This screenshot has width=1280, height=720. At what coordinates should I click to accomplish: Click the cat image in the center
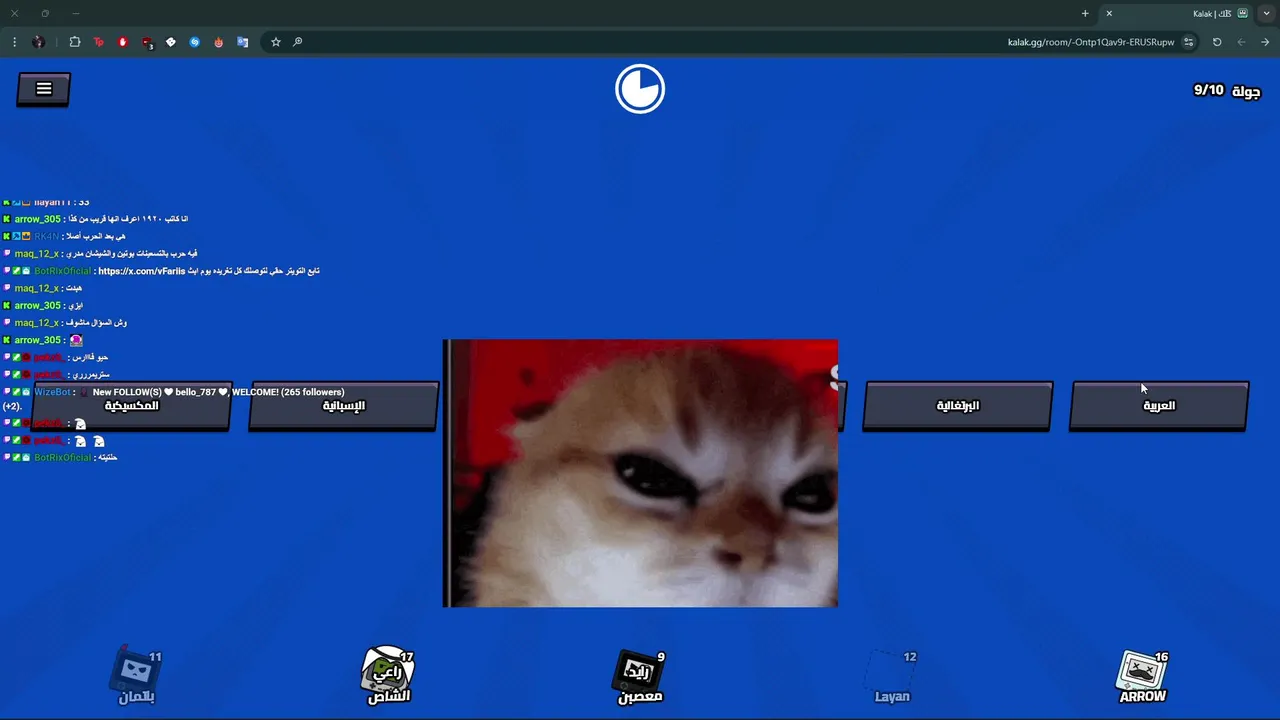click(x=640, y=473)
